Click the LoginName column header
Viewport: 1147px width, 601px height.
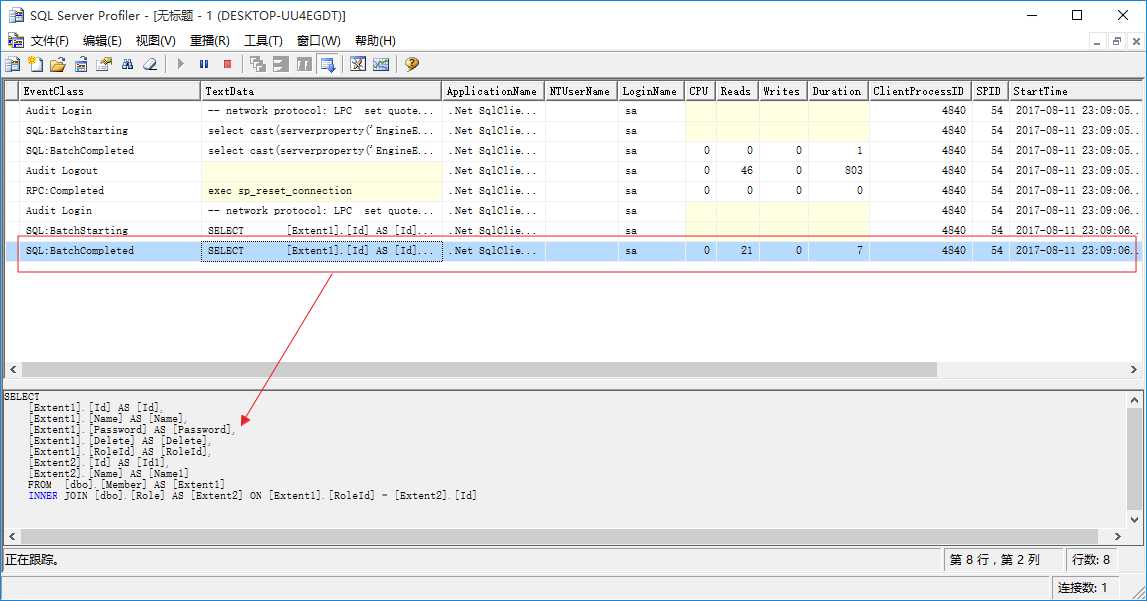click(651, 91)
